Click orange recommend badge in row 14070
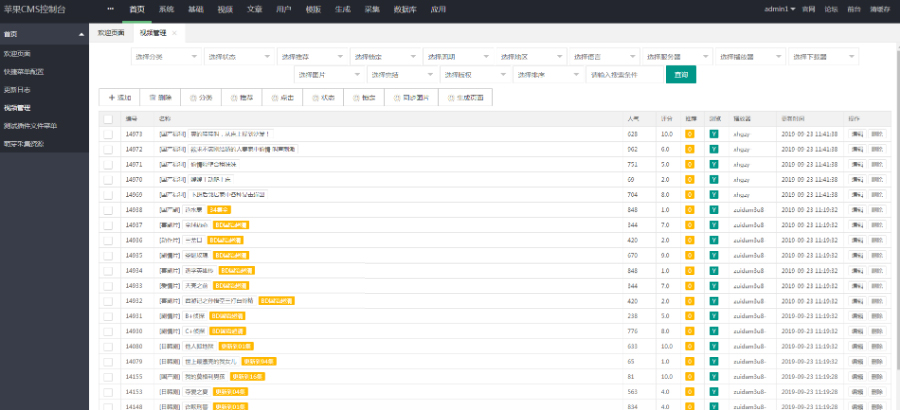 pos(689,179)
